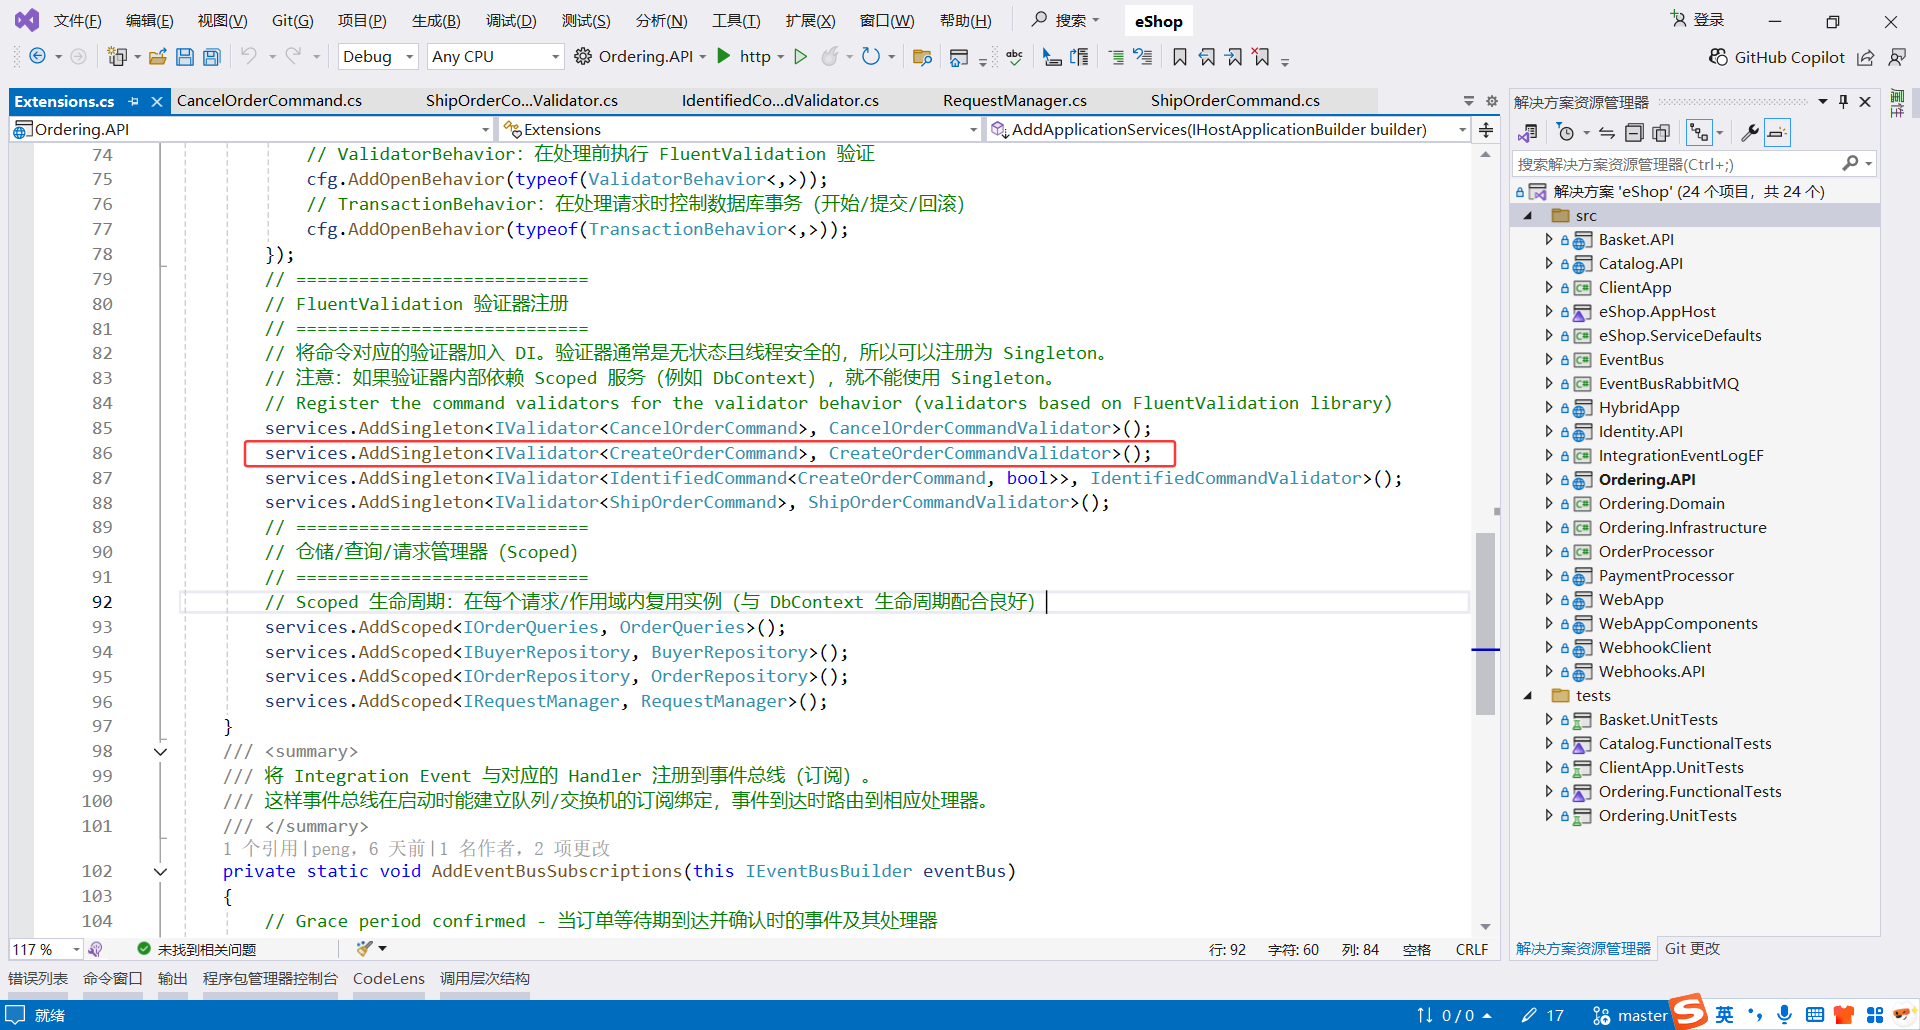Viewport: 1920px width, 1030px height.
Task: Open the Git menu
Action: click(292, 20)
